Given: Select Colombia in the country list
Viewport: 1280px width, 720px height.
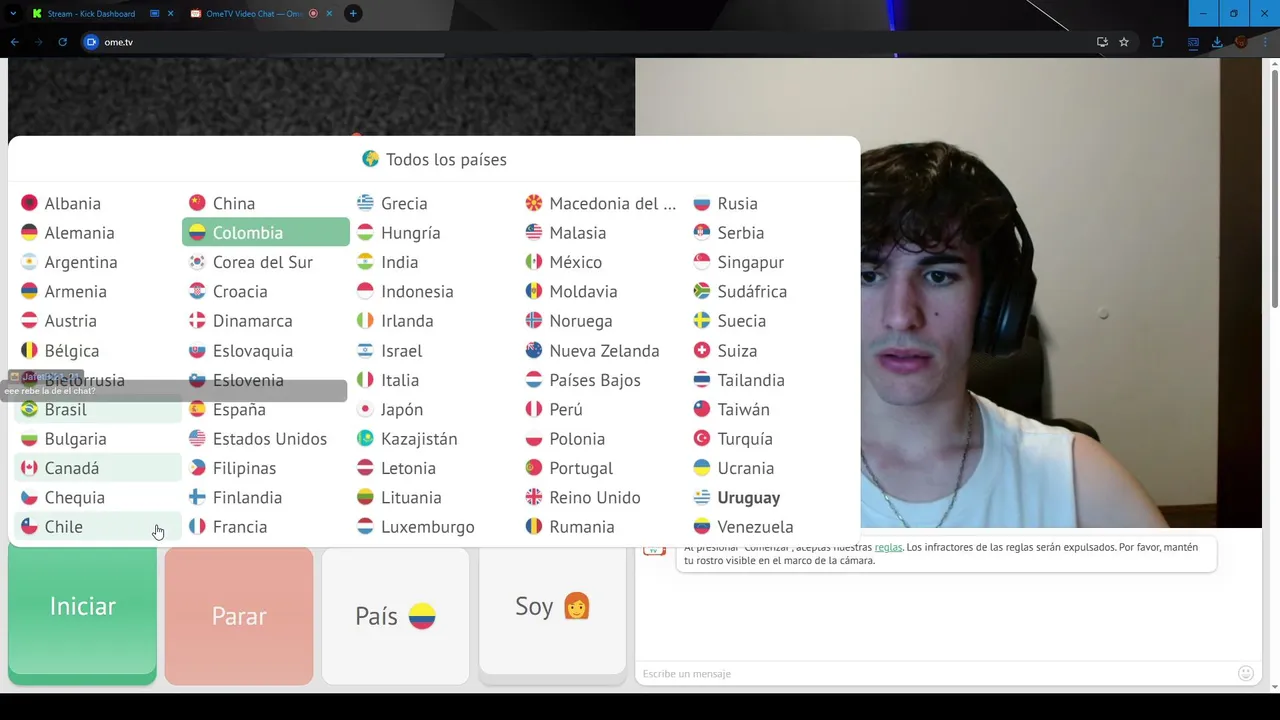Looking at the screenshot, I should pyautogui.click(x=265, y=232).
